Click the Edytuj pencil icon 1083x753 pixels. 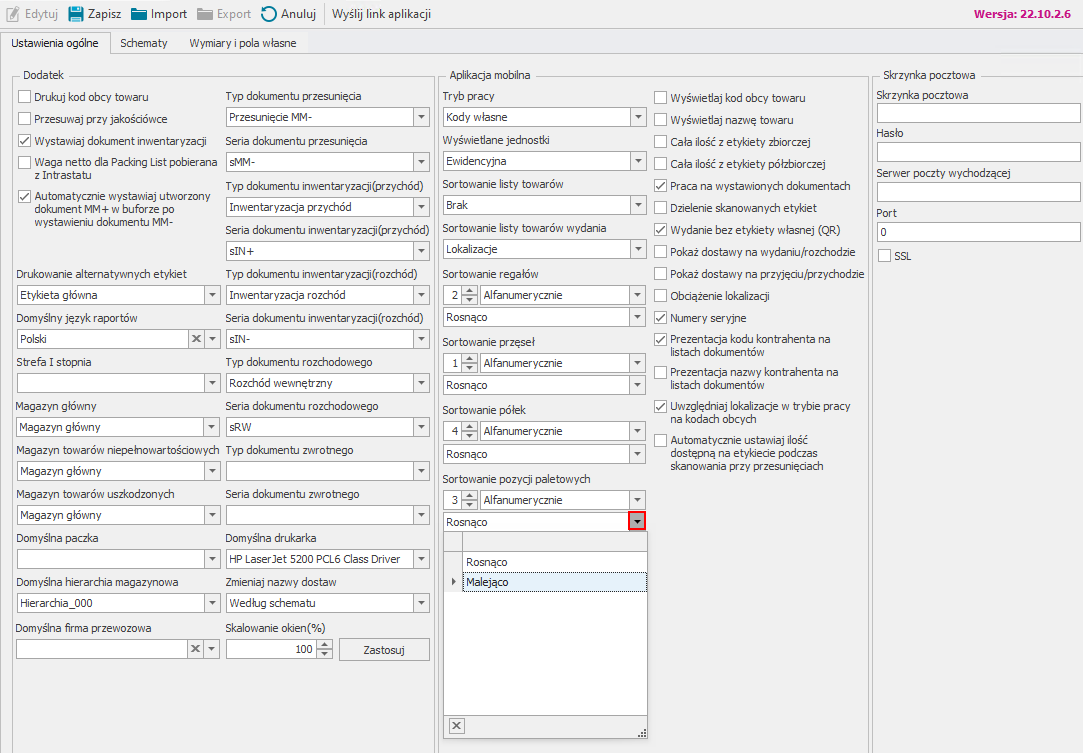12,14
